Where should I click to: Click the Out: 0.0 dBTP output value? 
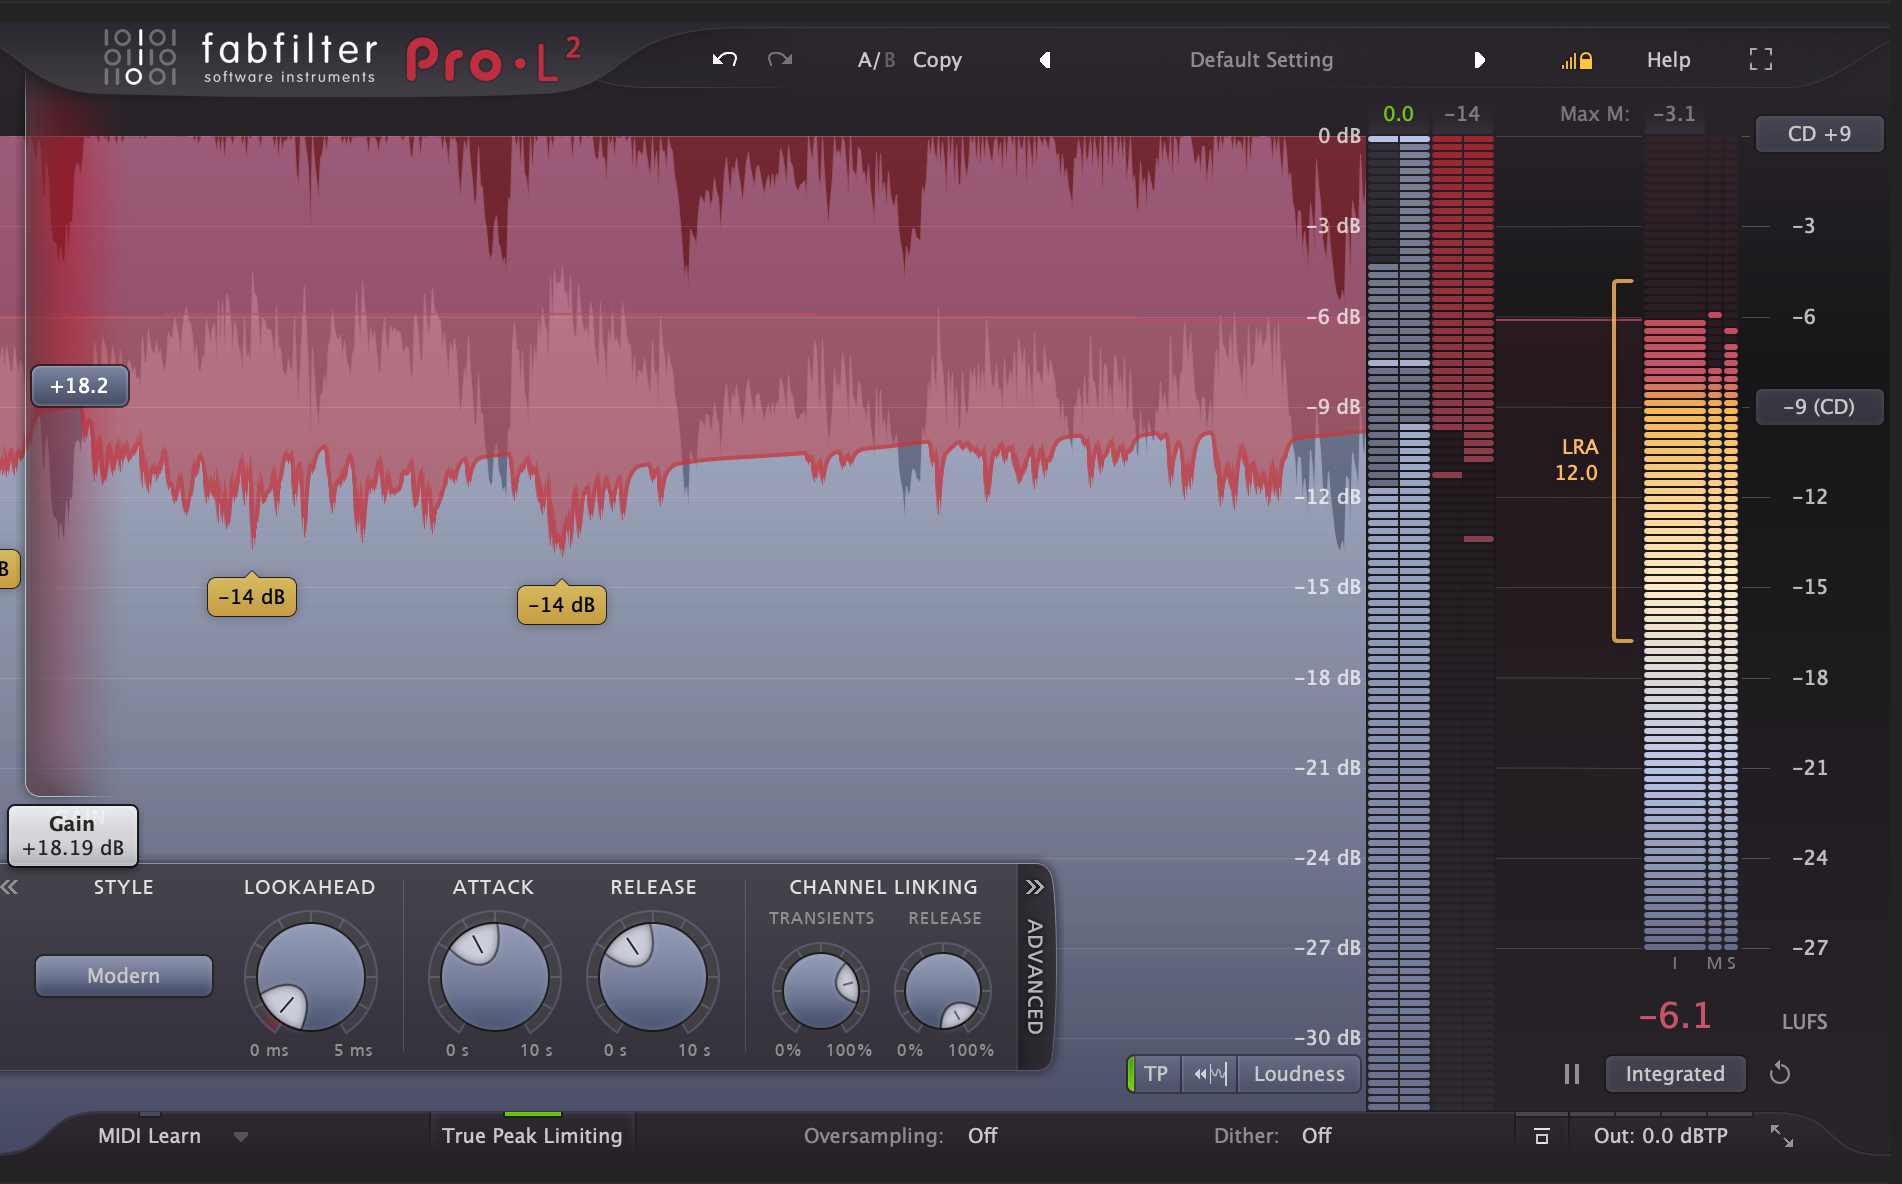[1661, 1136]
